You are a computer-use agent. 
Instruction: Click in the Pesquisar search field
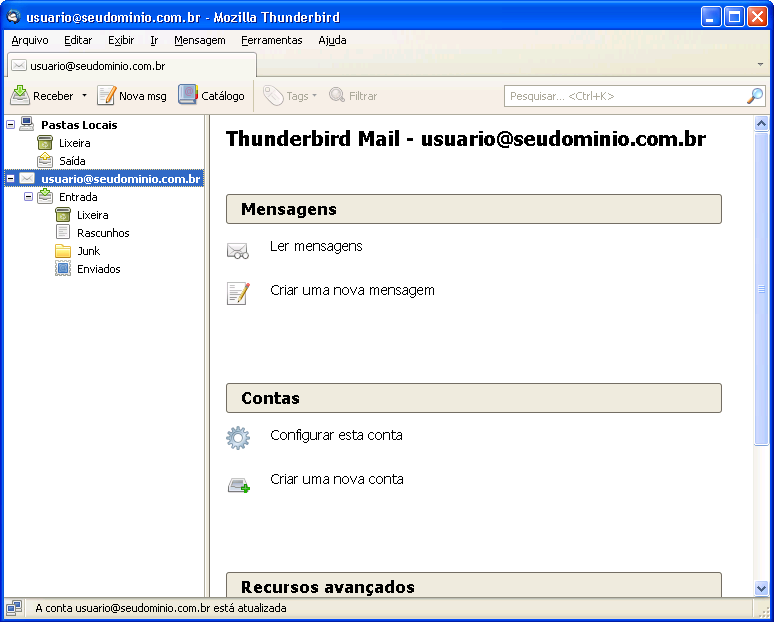coord(620,96)
